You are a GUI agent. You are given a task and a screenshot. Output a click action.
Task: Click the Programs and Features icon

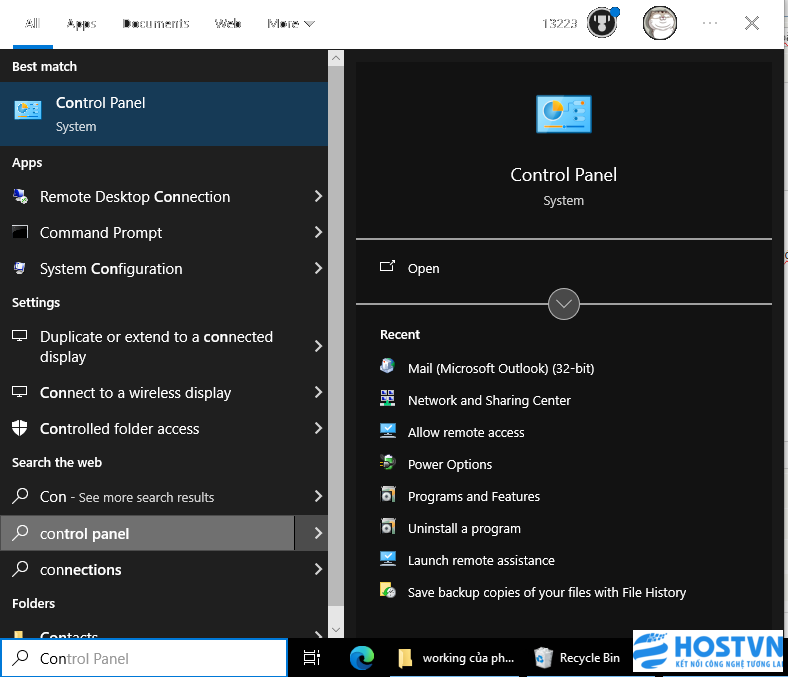click(387, 495)
